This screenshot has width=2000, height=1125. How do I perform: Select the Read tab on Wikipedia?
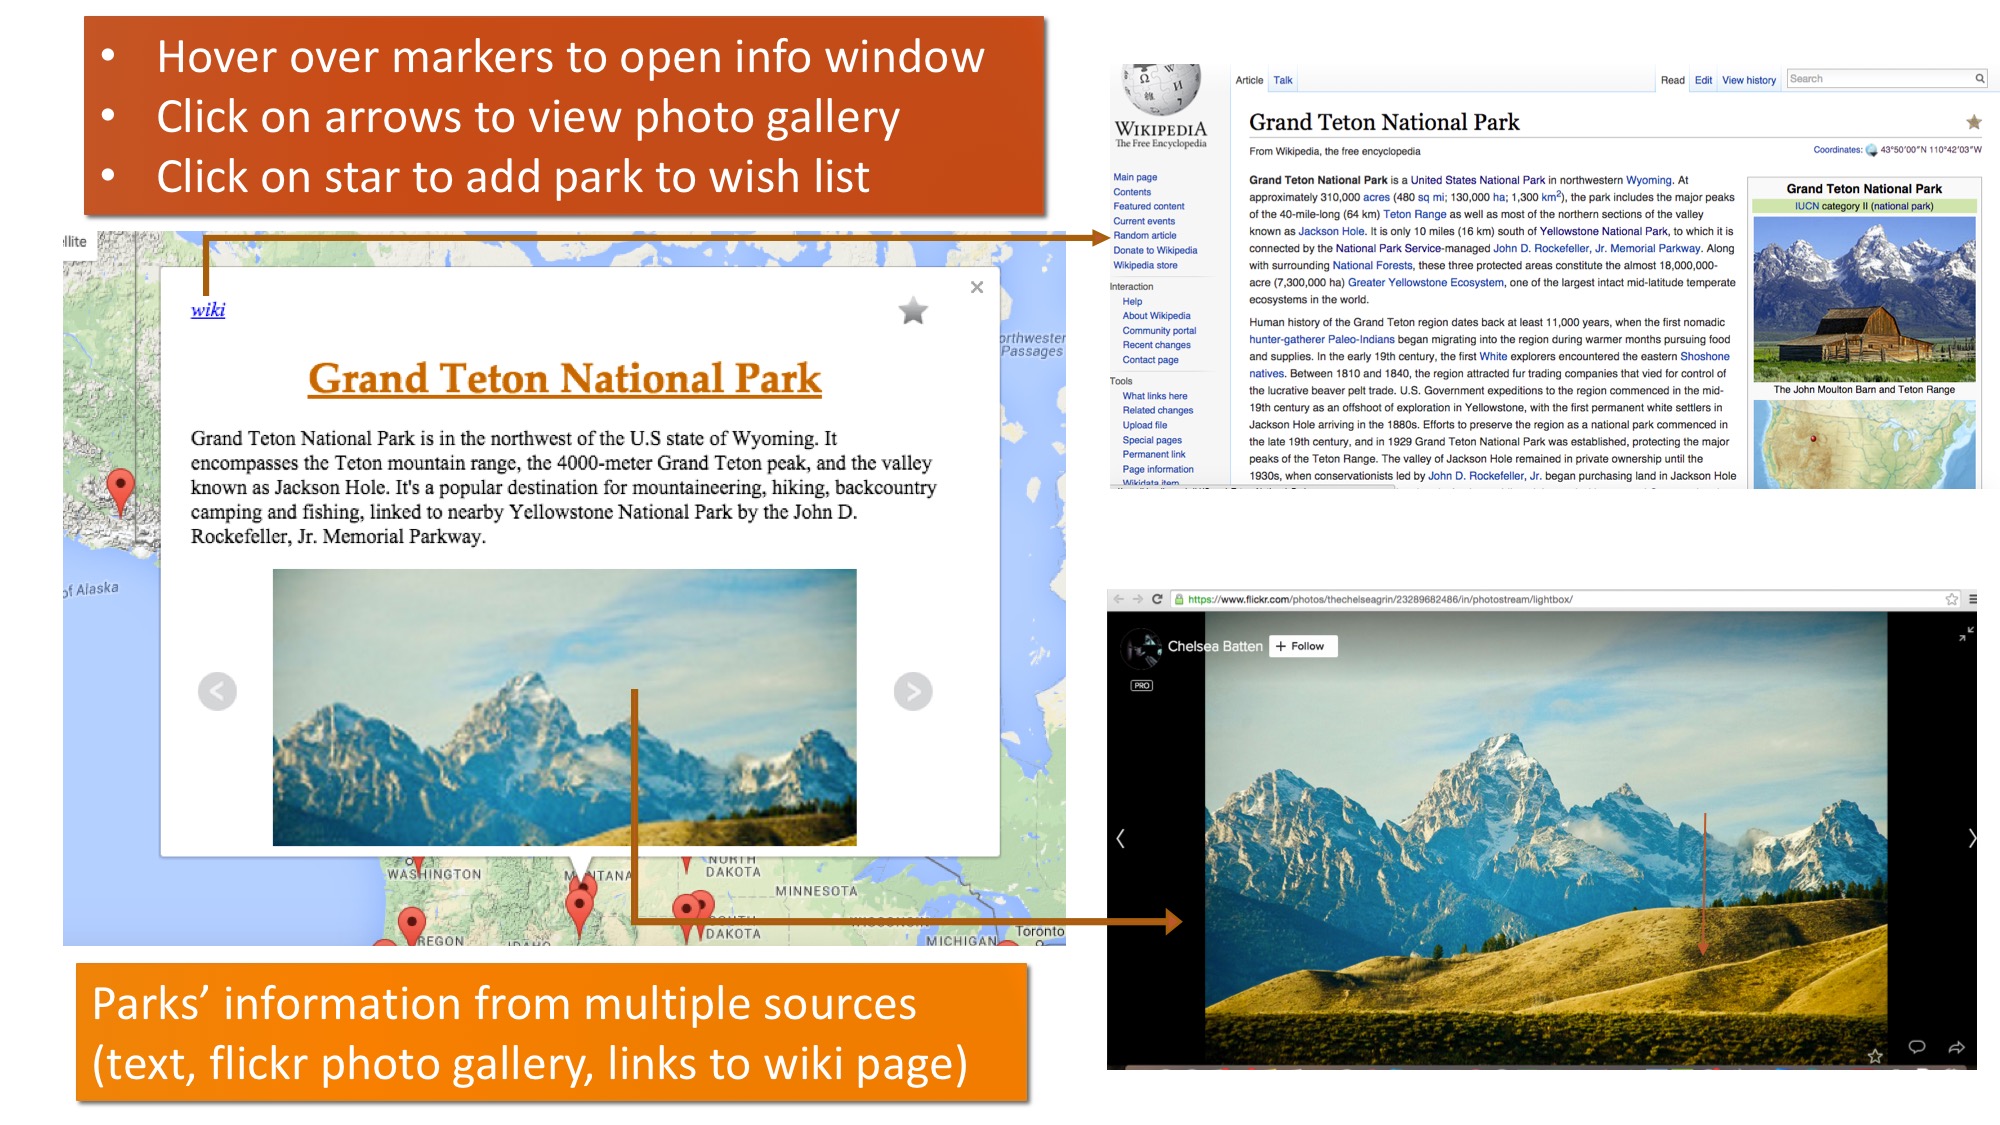[1672, 80]
